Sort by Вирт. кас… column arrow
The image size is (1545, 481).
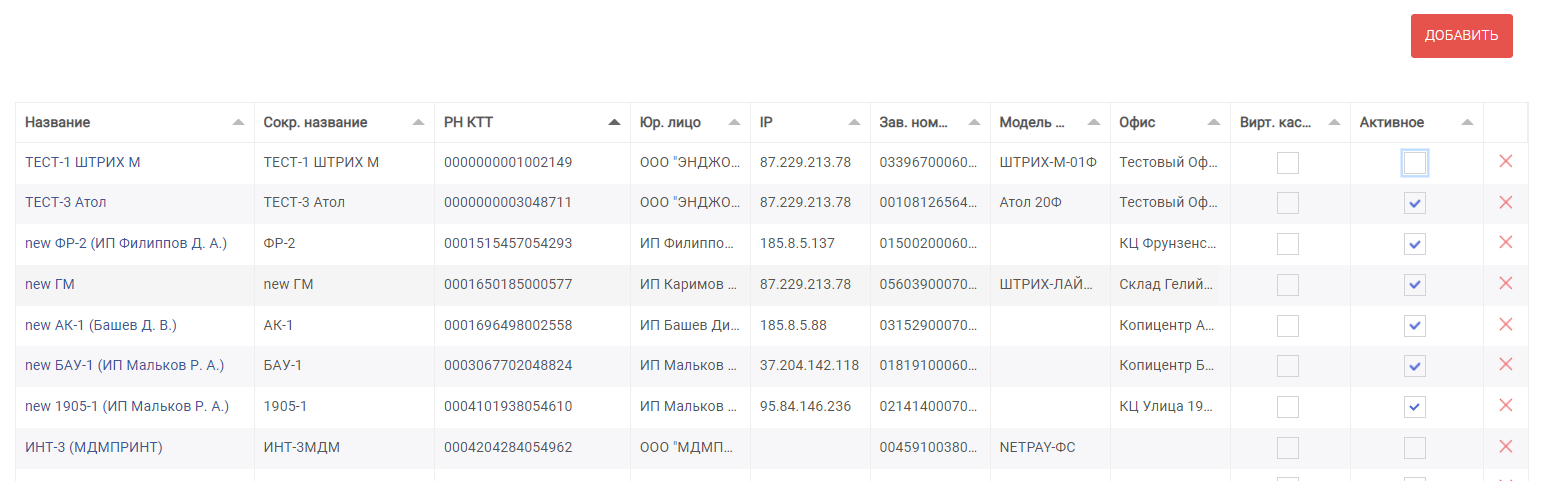click(1334, 122)
